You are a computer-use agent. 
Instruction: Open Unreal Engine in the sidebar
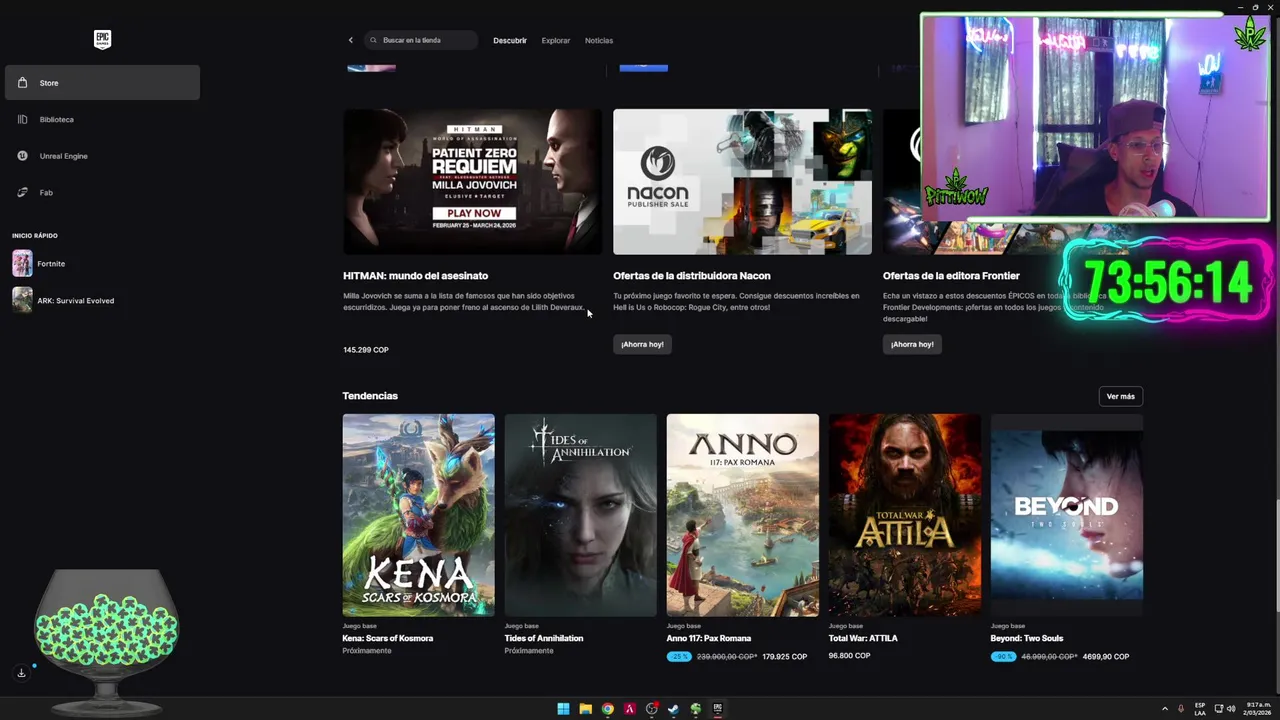[102, 156]
